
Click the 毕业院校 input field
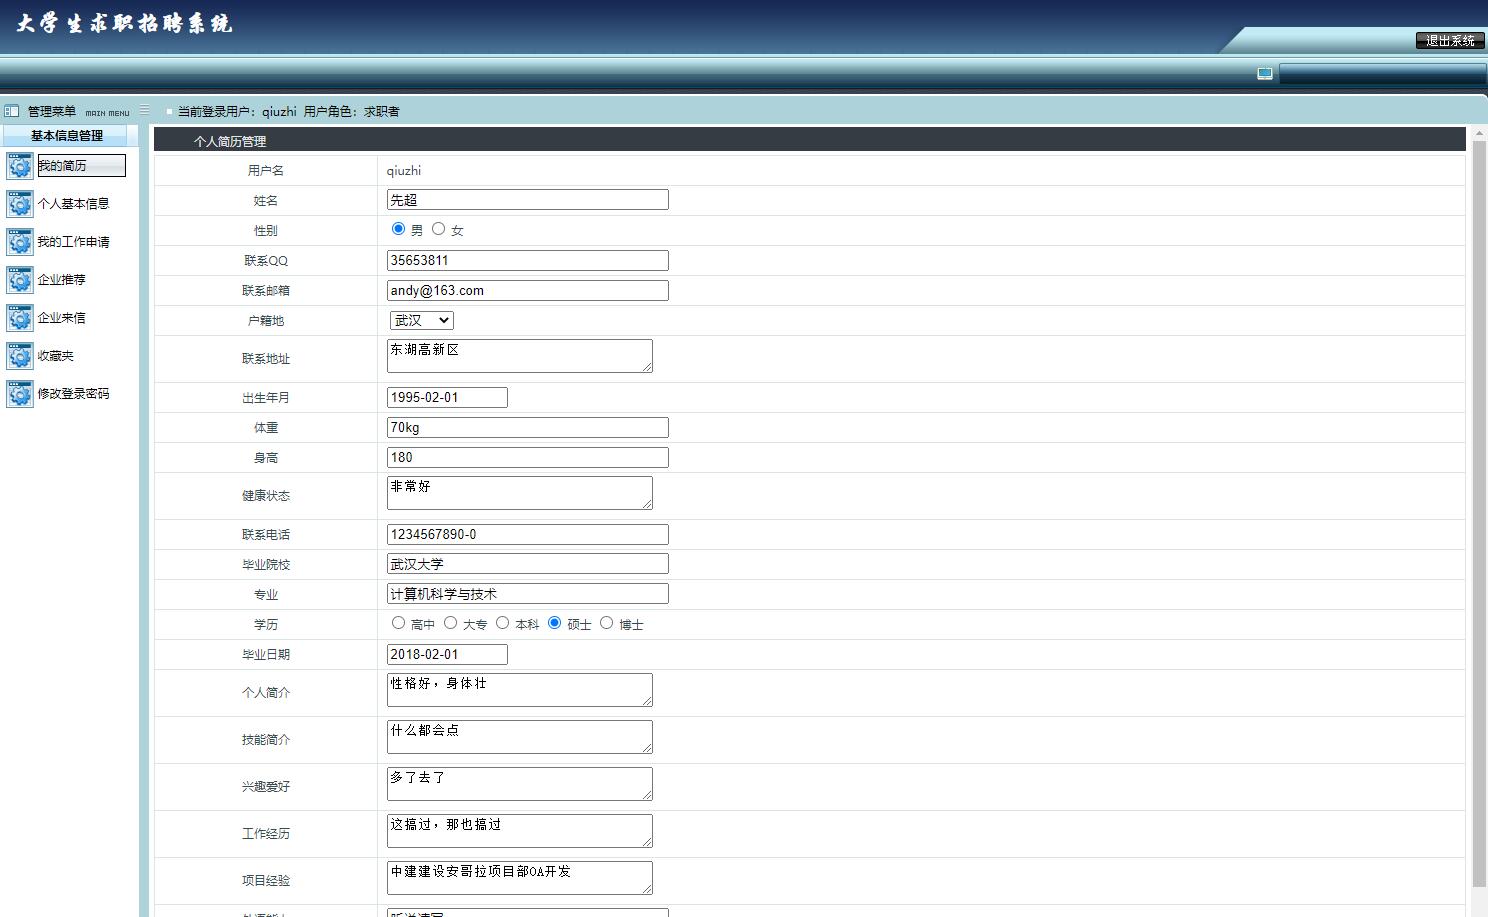click(528, 564)
